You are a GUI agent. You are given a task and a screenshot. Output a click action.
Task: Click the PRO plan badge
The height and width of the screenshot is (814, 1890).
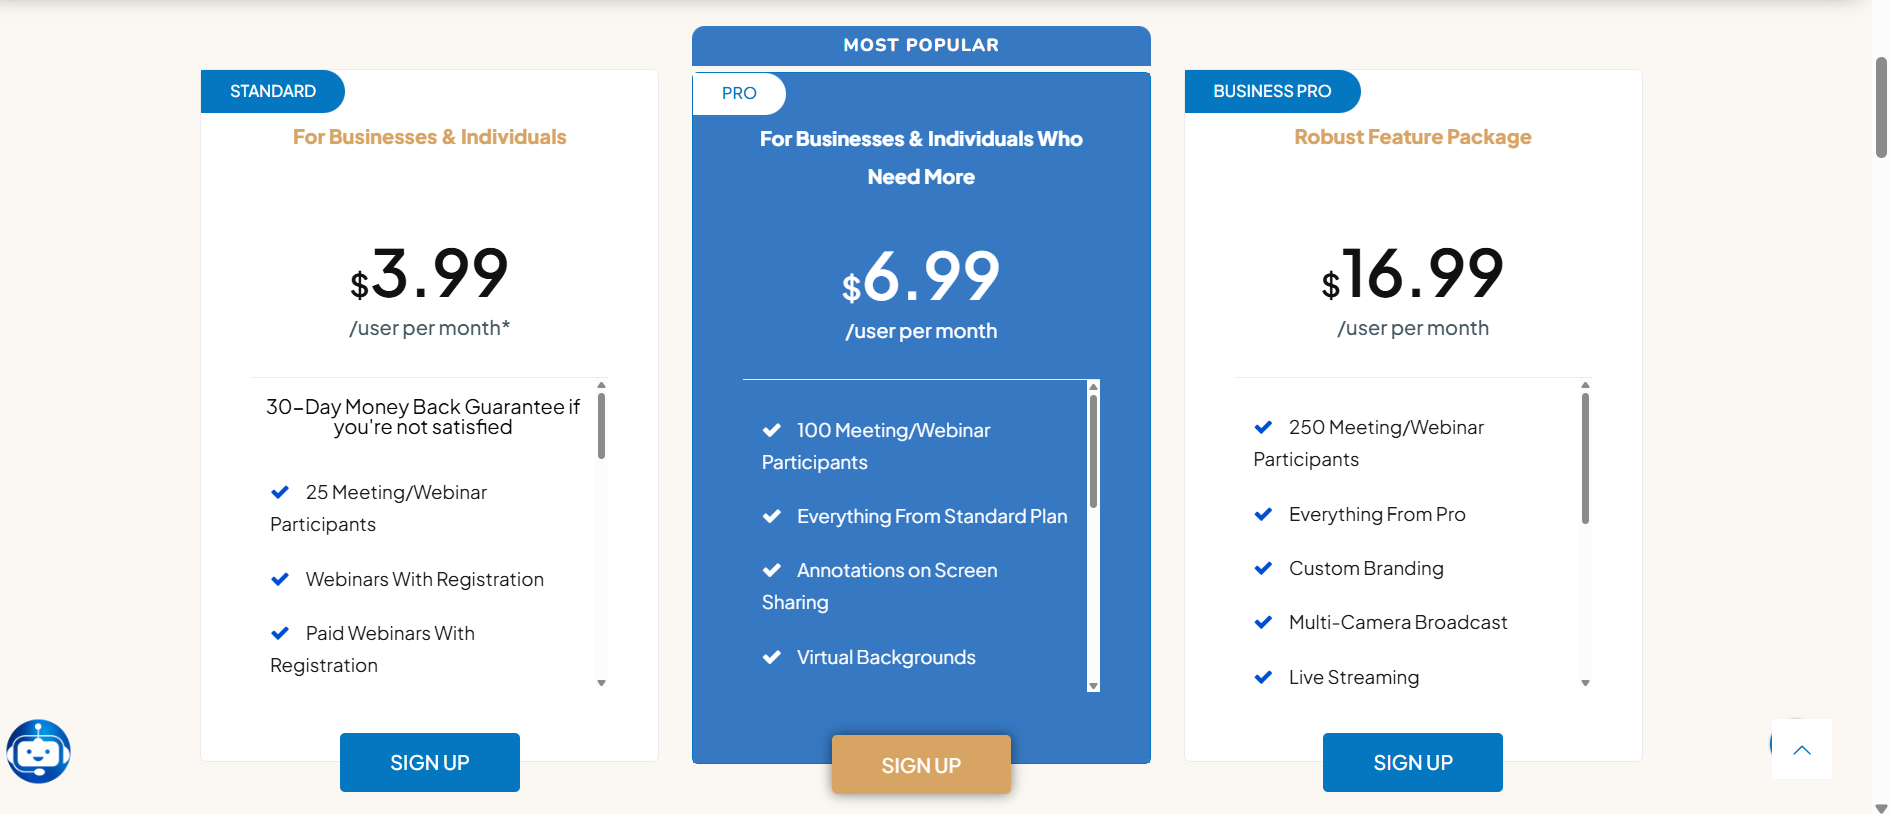point(739,93)
